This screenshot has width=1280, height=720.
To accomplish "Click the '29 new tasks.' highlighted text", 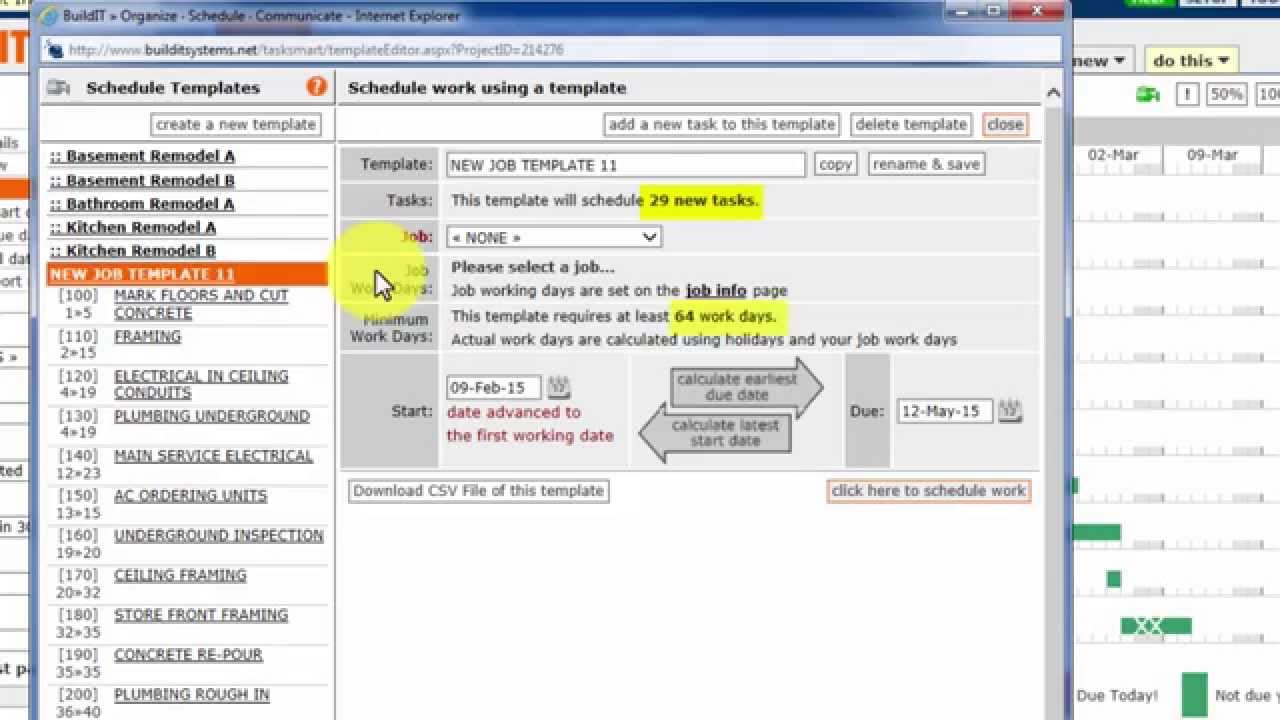I will click(x=704, y=200).
